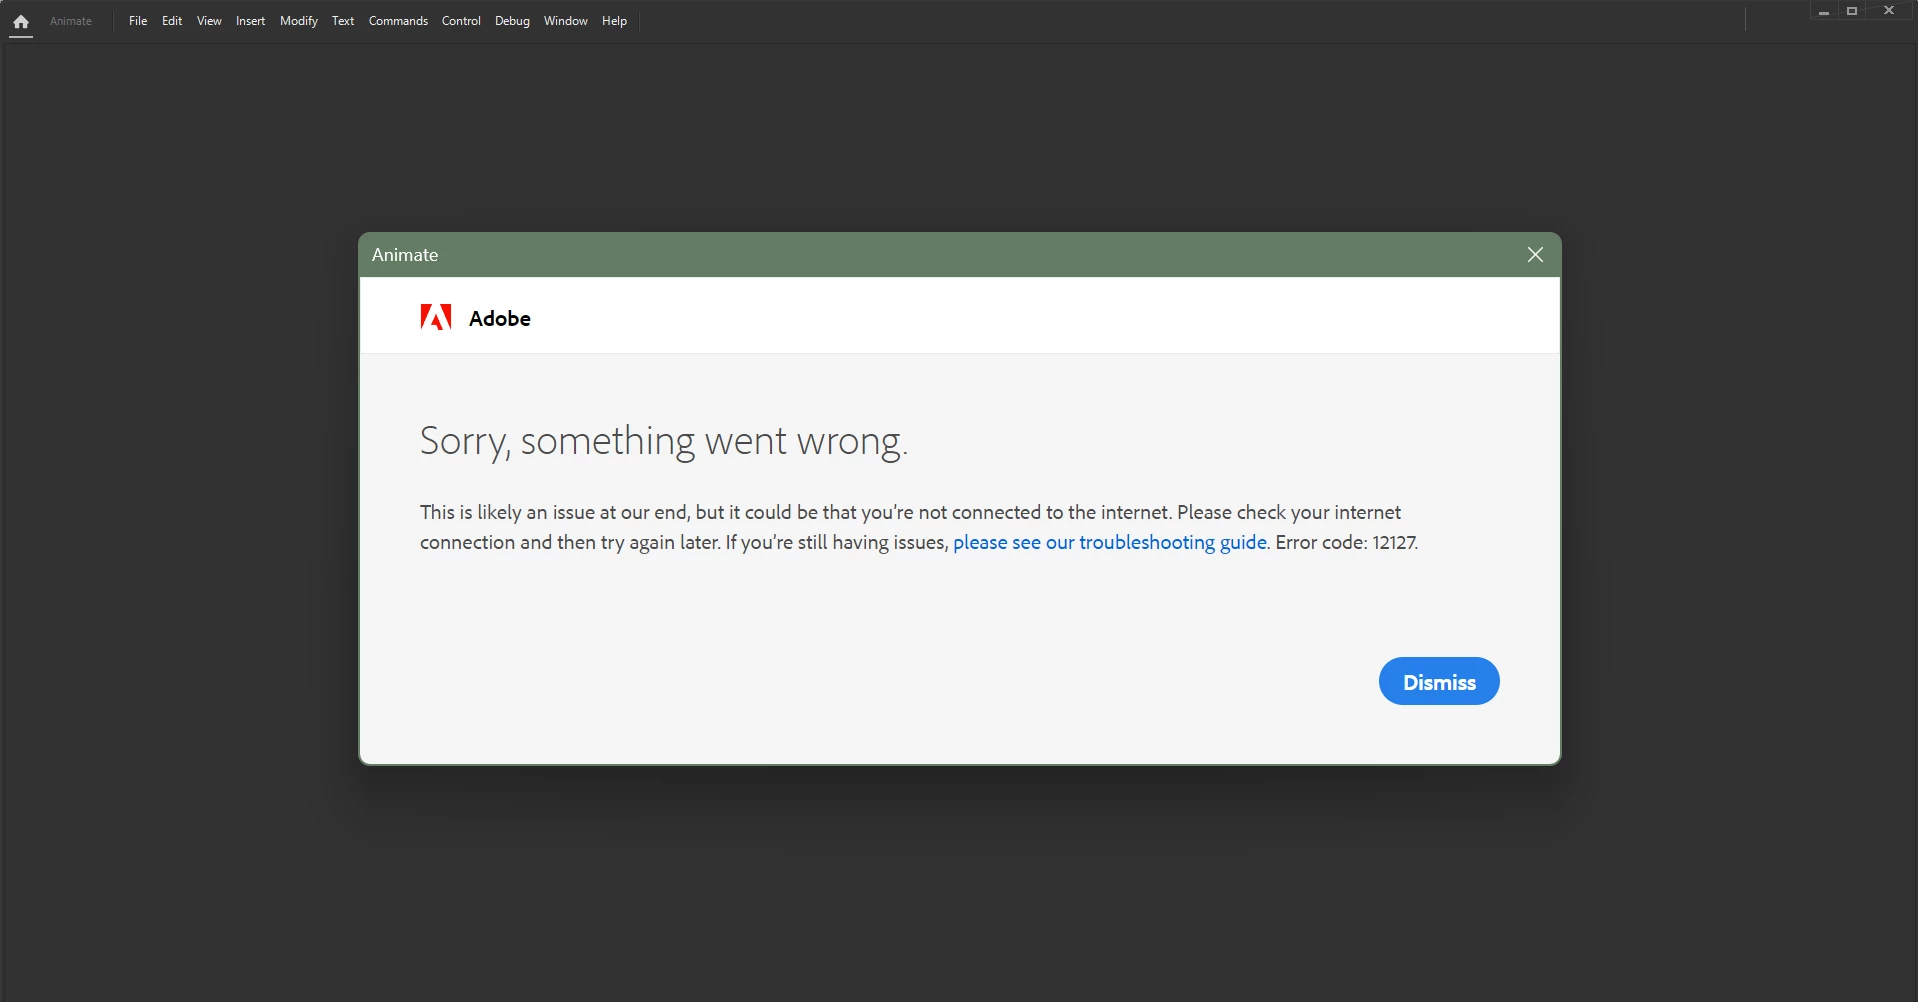Open the troubleshooting guide link
Screen dimensions: 1918x1002
1110,542
